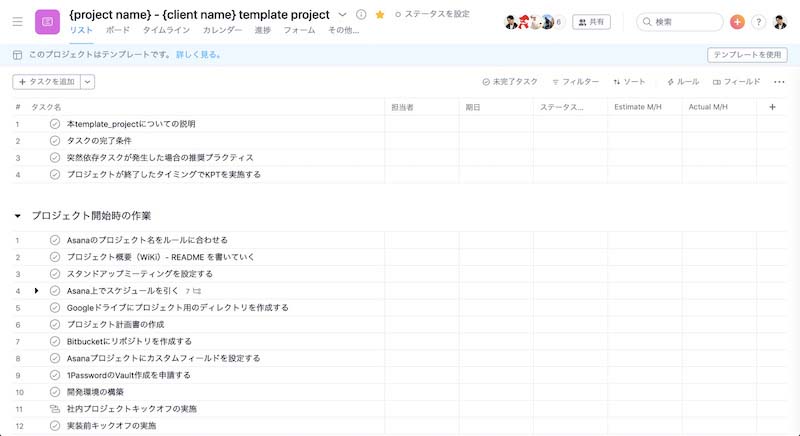
Task: Open the help question mark icon
Action: pyautogui.click(x=759, y=22)
